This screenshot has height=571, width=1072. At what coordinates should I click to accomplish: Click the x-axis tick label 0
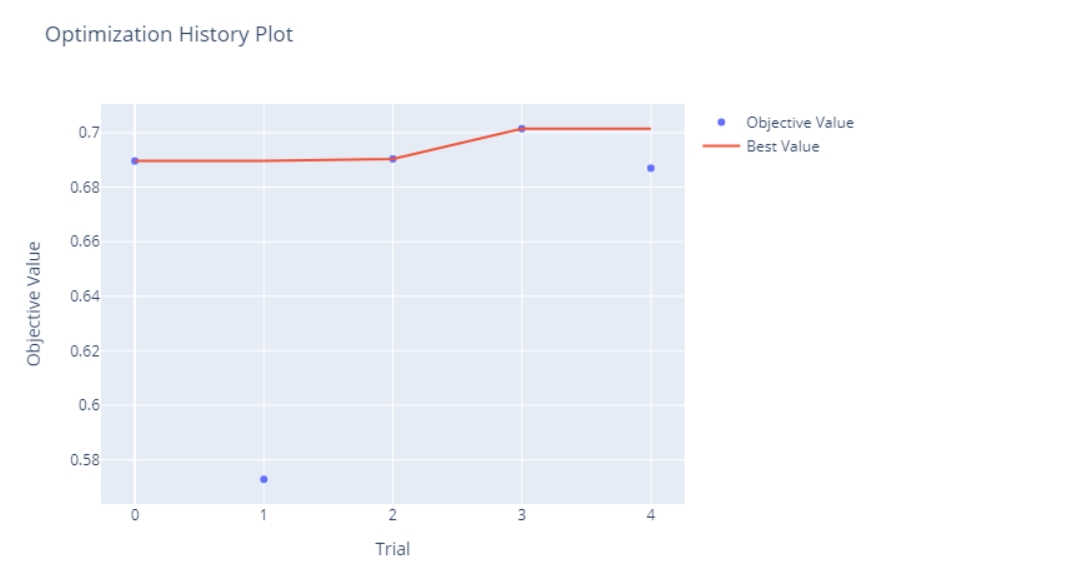pos(135,514)
